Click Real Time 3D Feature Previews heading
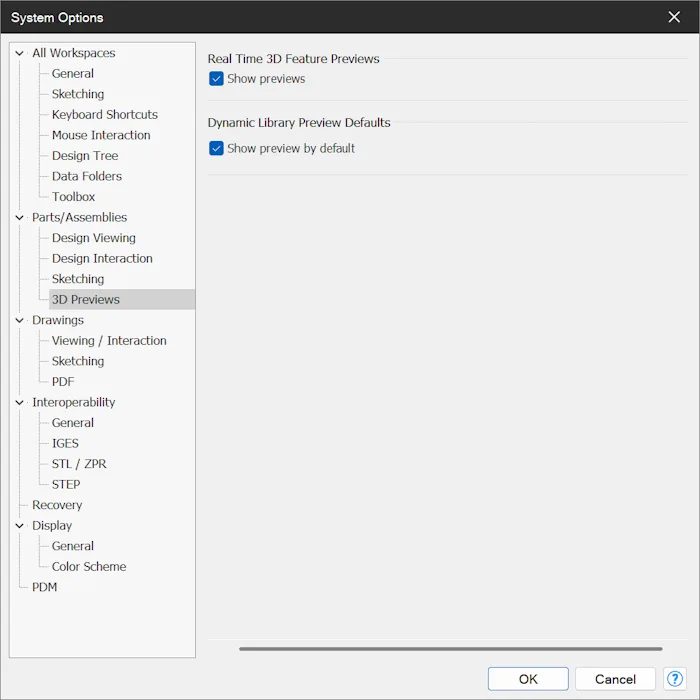700x700 pixels. pyautogui.click(x=293, y=58)
